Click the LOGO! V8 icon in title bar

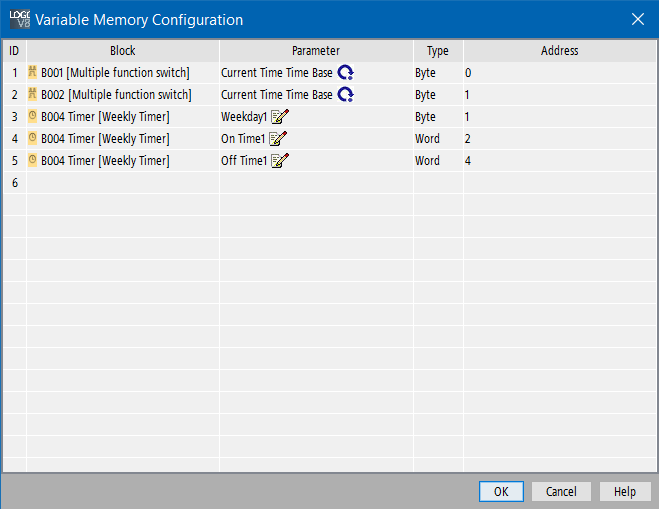coord(19,19)
